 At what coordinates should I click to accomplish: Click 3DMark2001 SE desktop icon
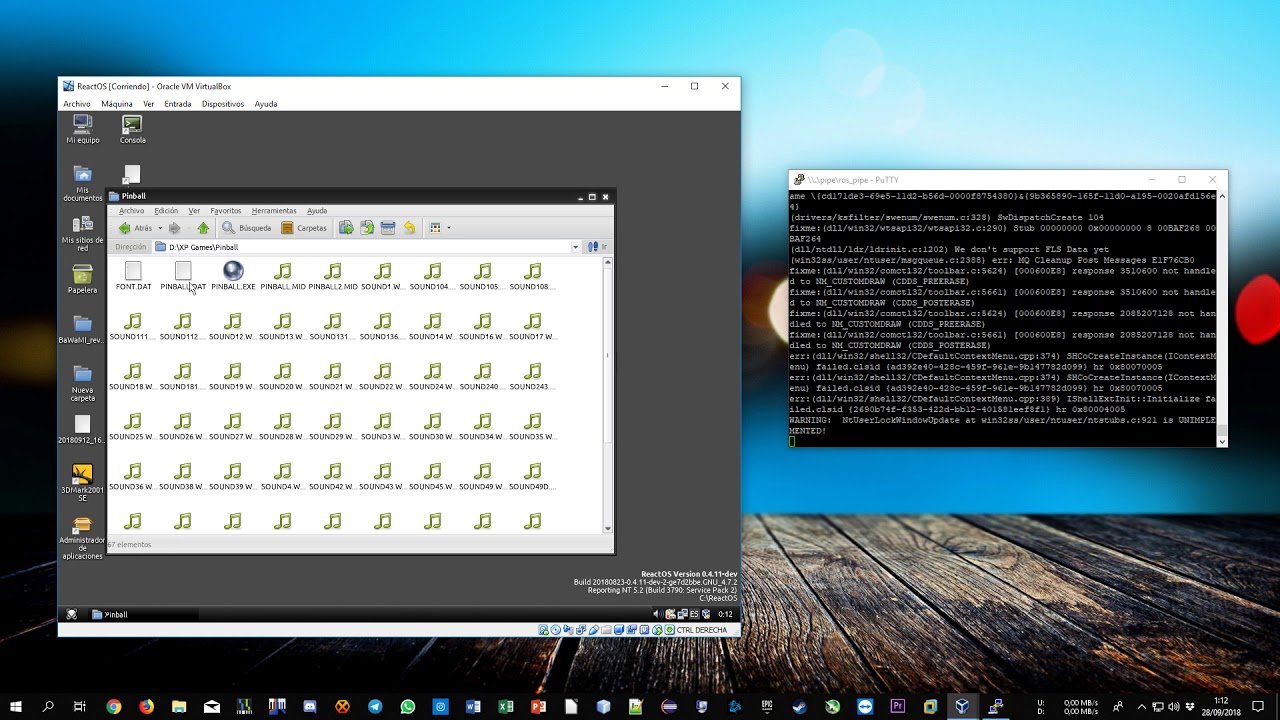point(83,483)
